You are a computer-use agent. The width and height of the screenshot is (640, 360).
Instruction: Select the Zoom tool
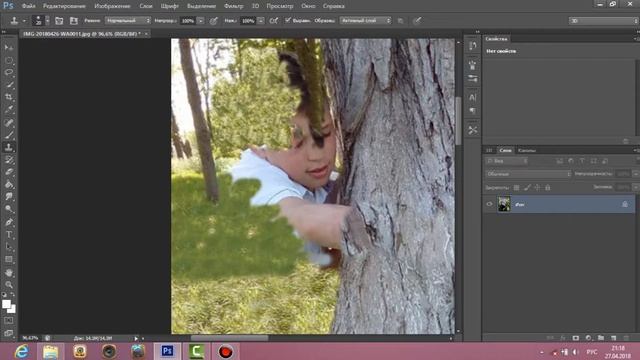(9, 284)
